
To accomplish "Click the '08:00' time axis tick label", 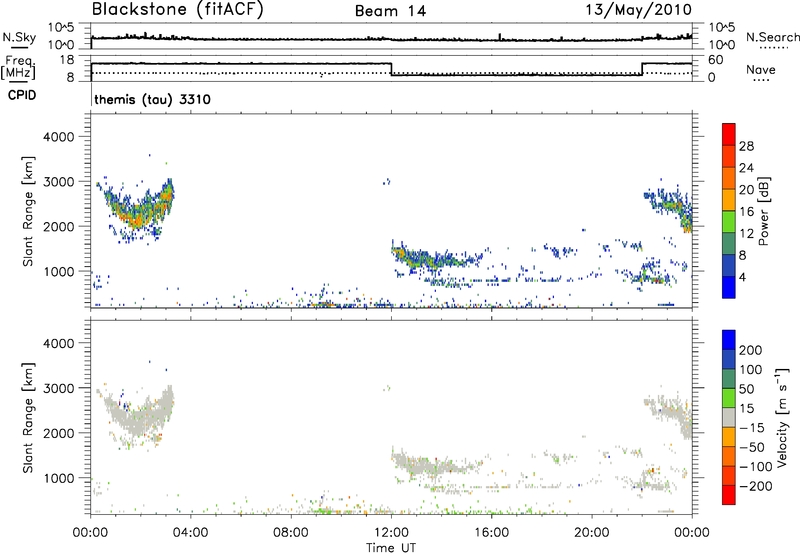I will 291,533.
